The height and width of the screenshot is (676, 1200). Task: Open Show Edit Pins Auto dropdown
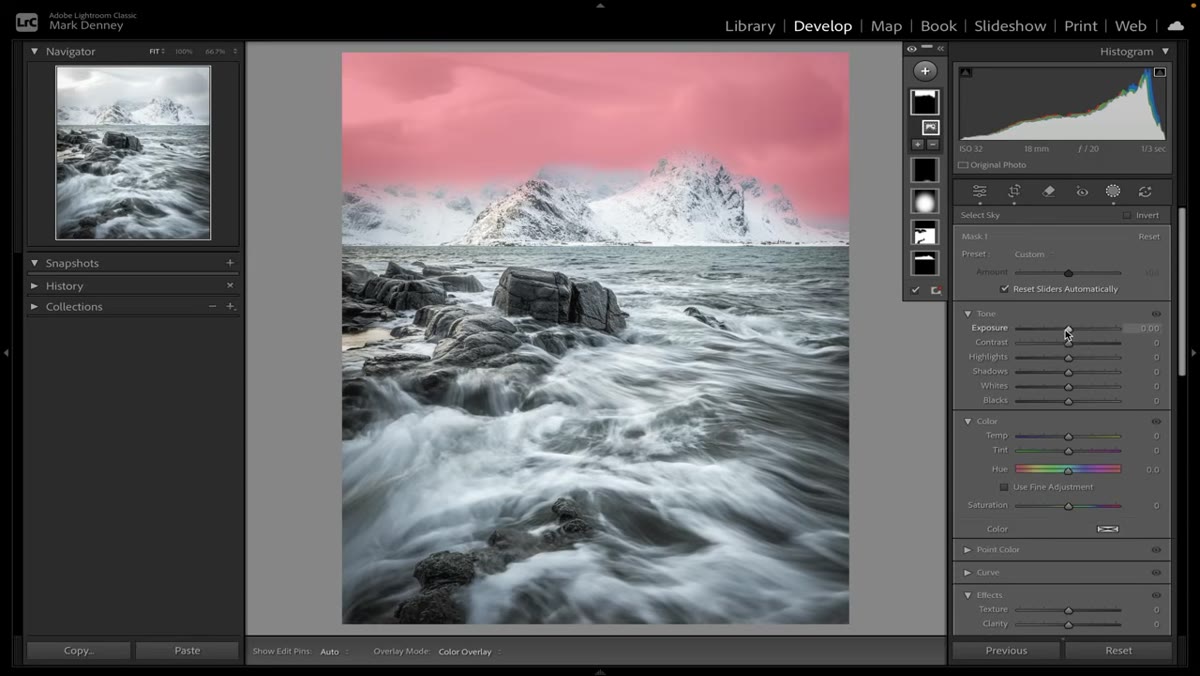click(x=334, y=652)
